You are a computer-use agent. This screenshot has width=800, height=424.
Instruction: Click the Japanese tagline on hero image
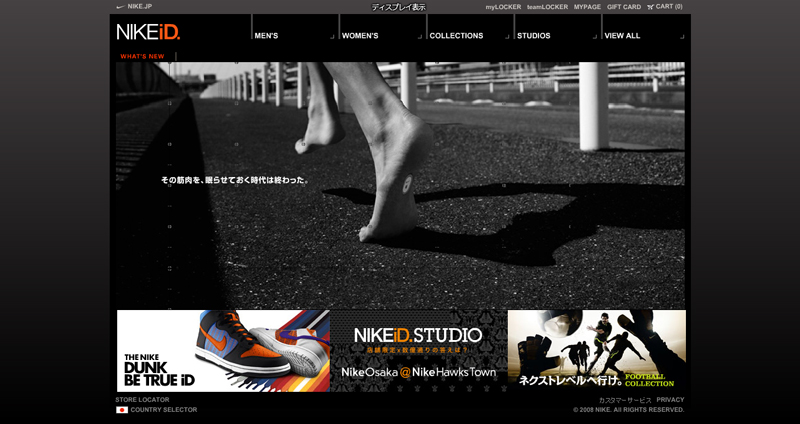tap(235, 180)
